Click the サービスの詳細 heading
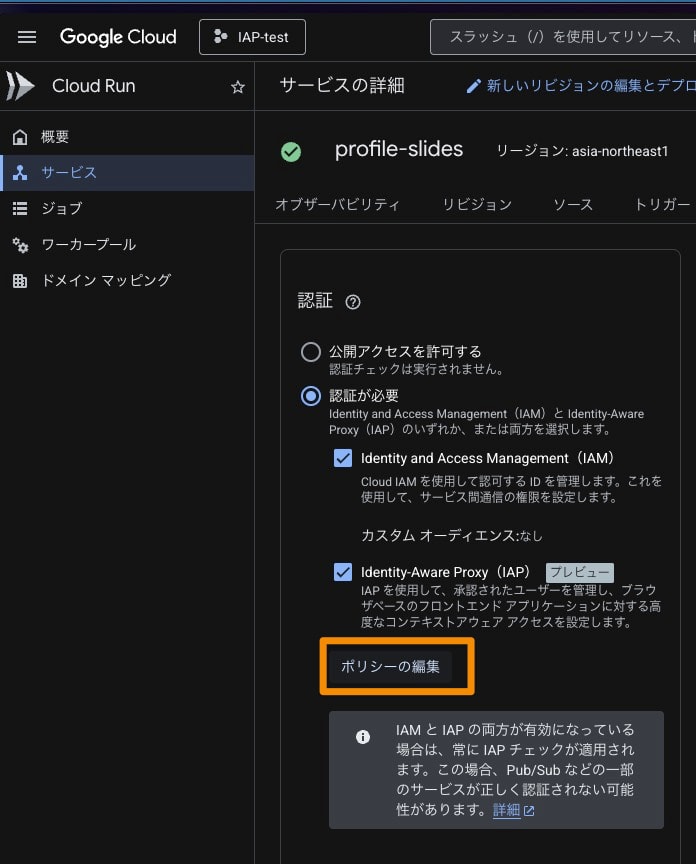The height and width of the screenshot is (864, 696). tap(342, 85)
